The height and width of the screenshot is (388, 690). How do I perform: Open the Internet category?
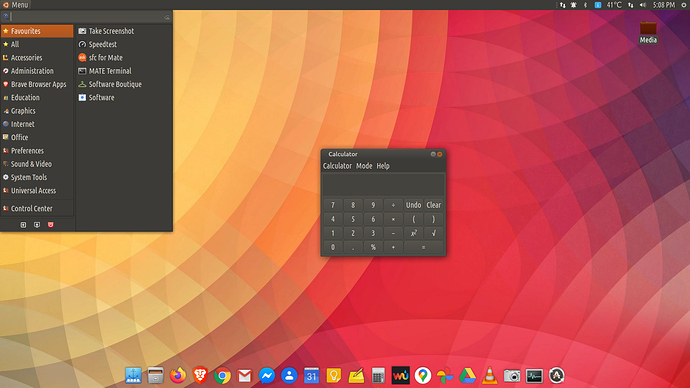click(37, 124)
